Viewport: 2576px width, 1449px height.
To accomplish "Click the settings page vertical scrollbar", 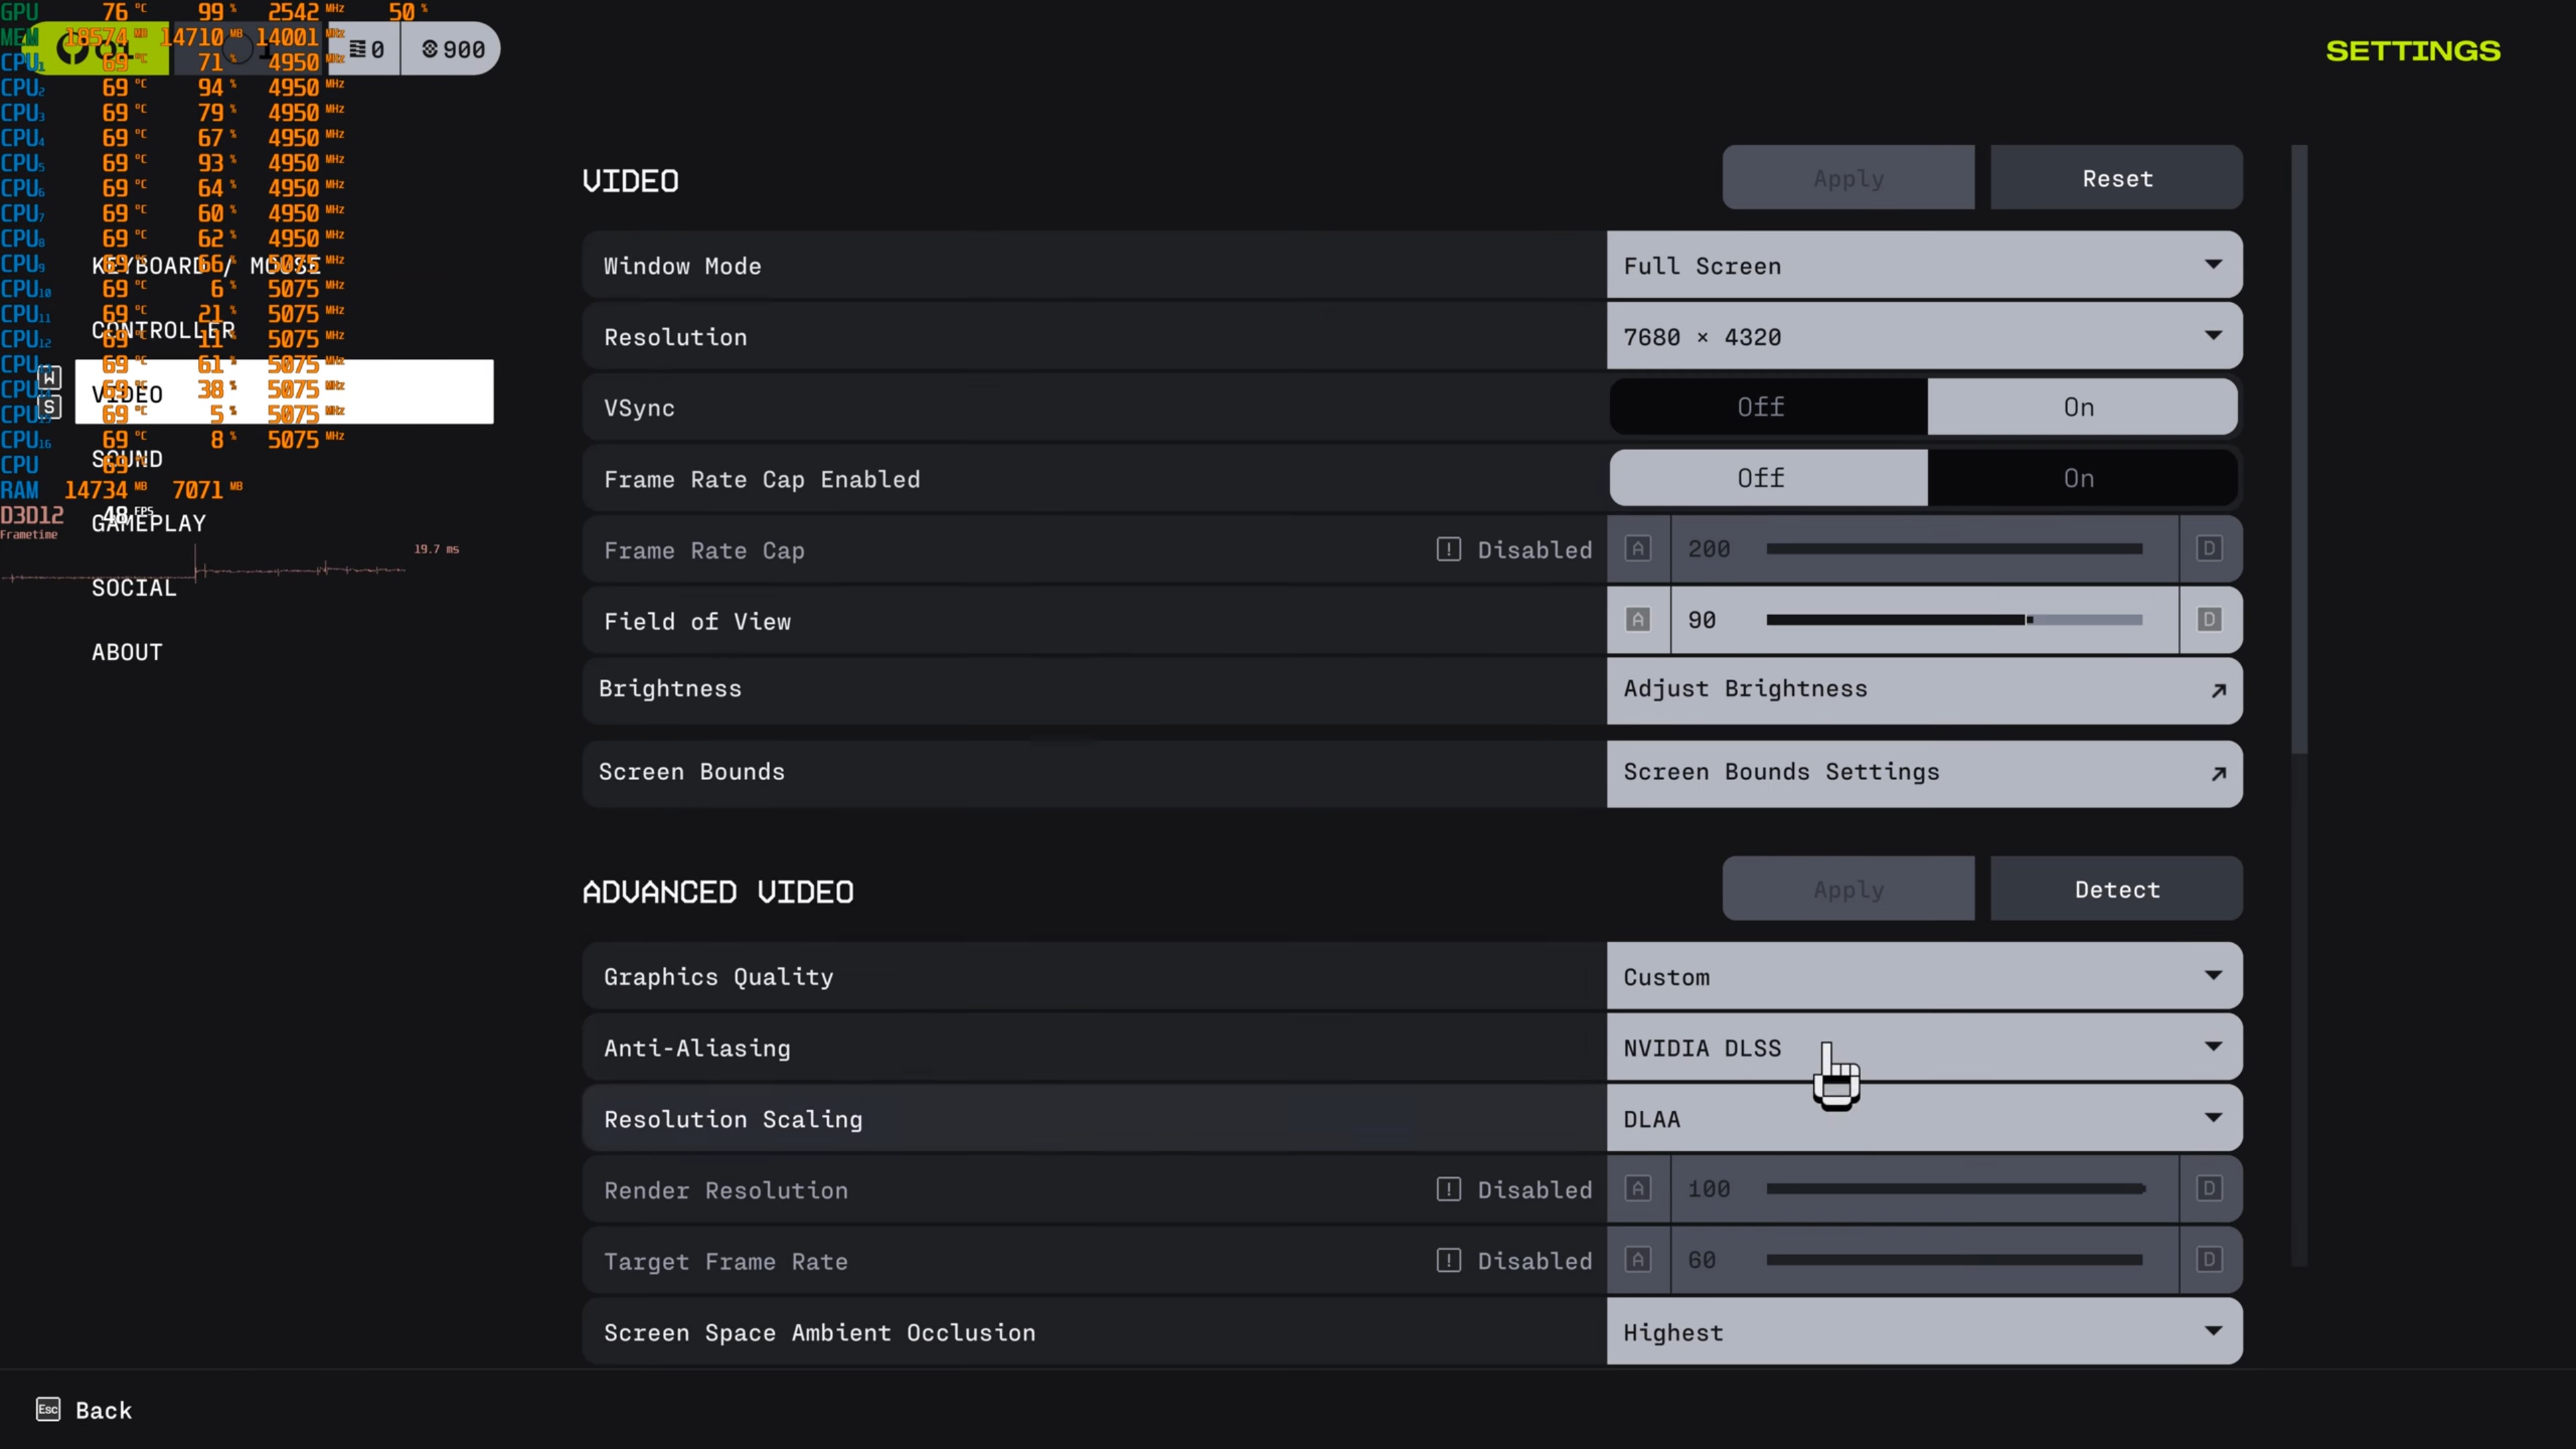I will pos(2299,450).
